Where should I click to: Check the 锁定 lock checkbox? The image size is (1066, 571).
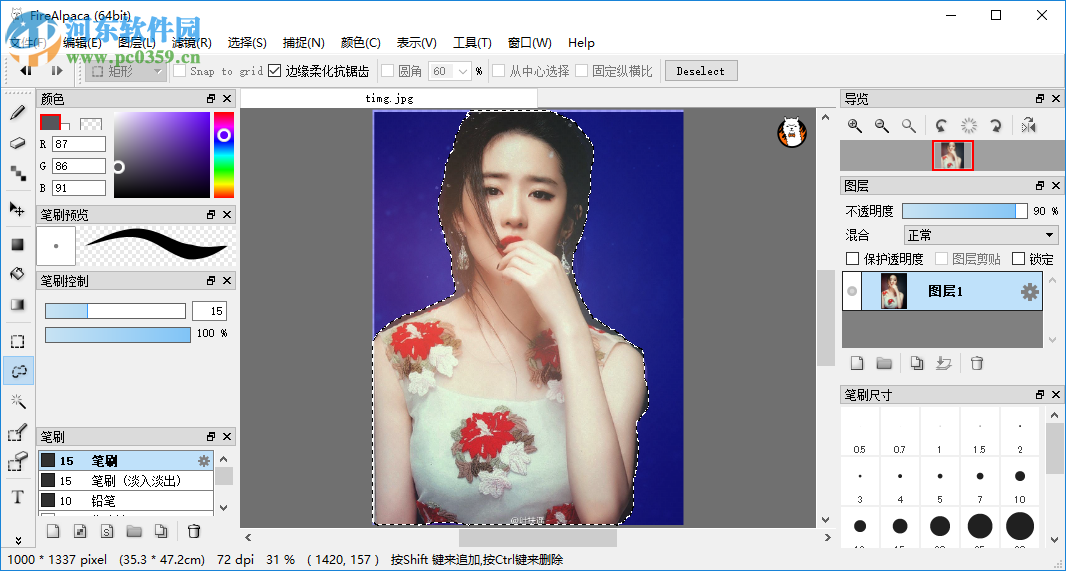click(1018, 258)
